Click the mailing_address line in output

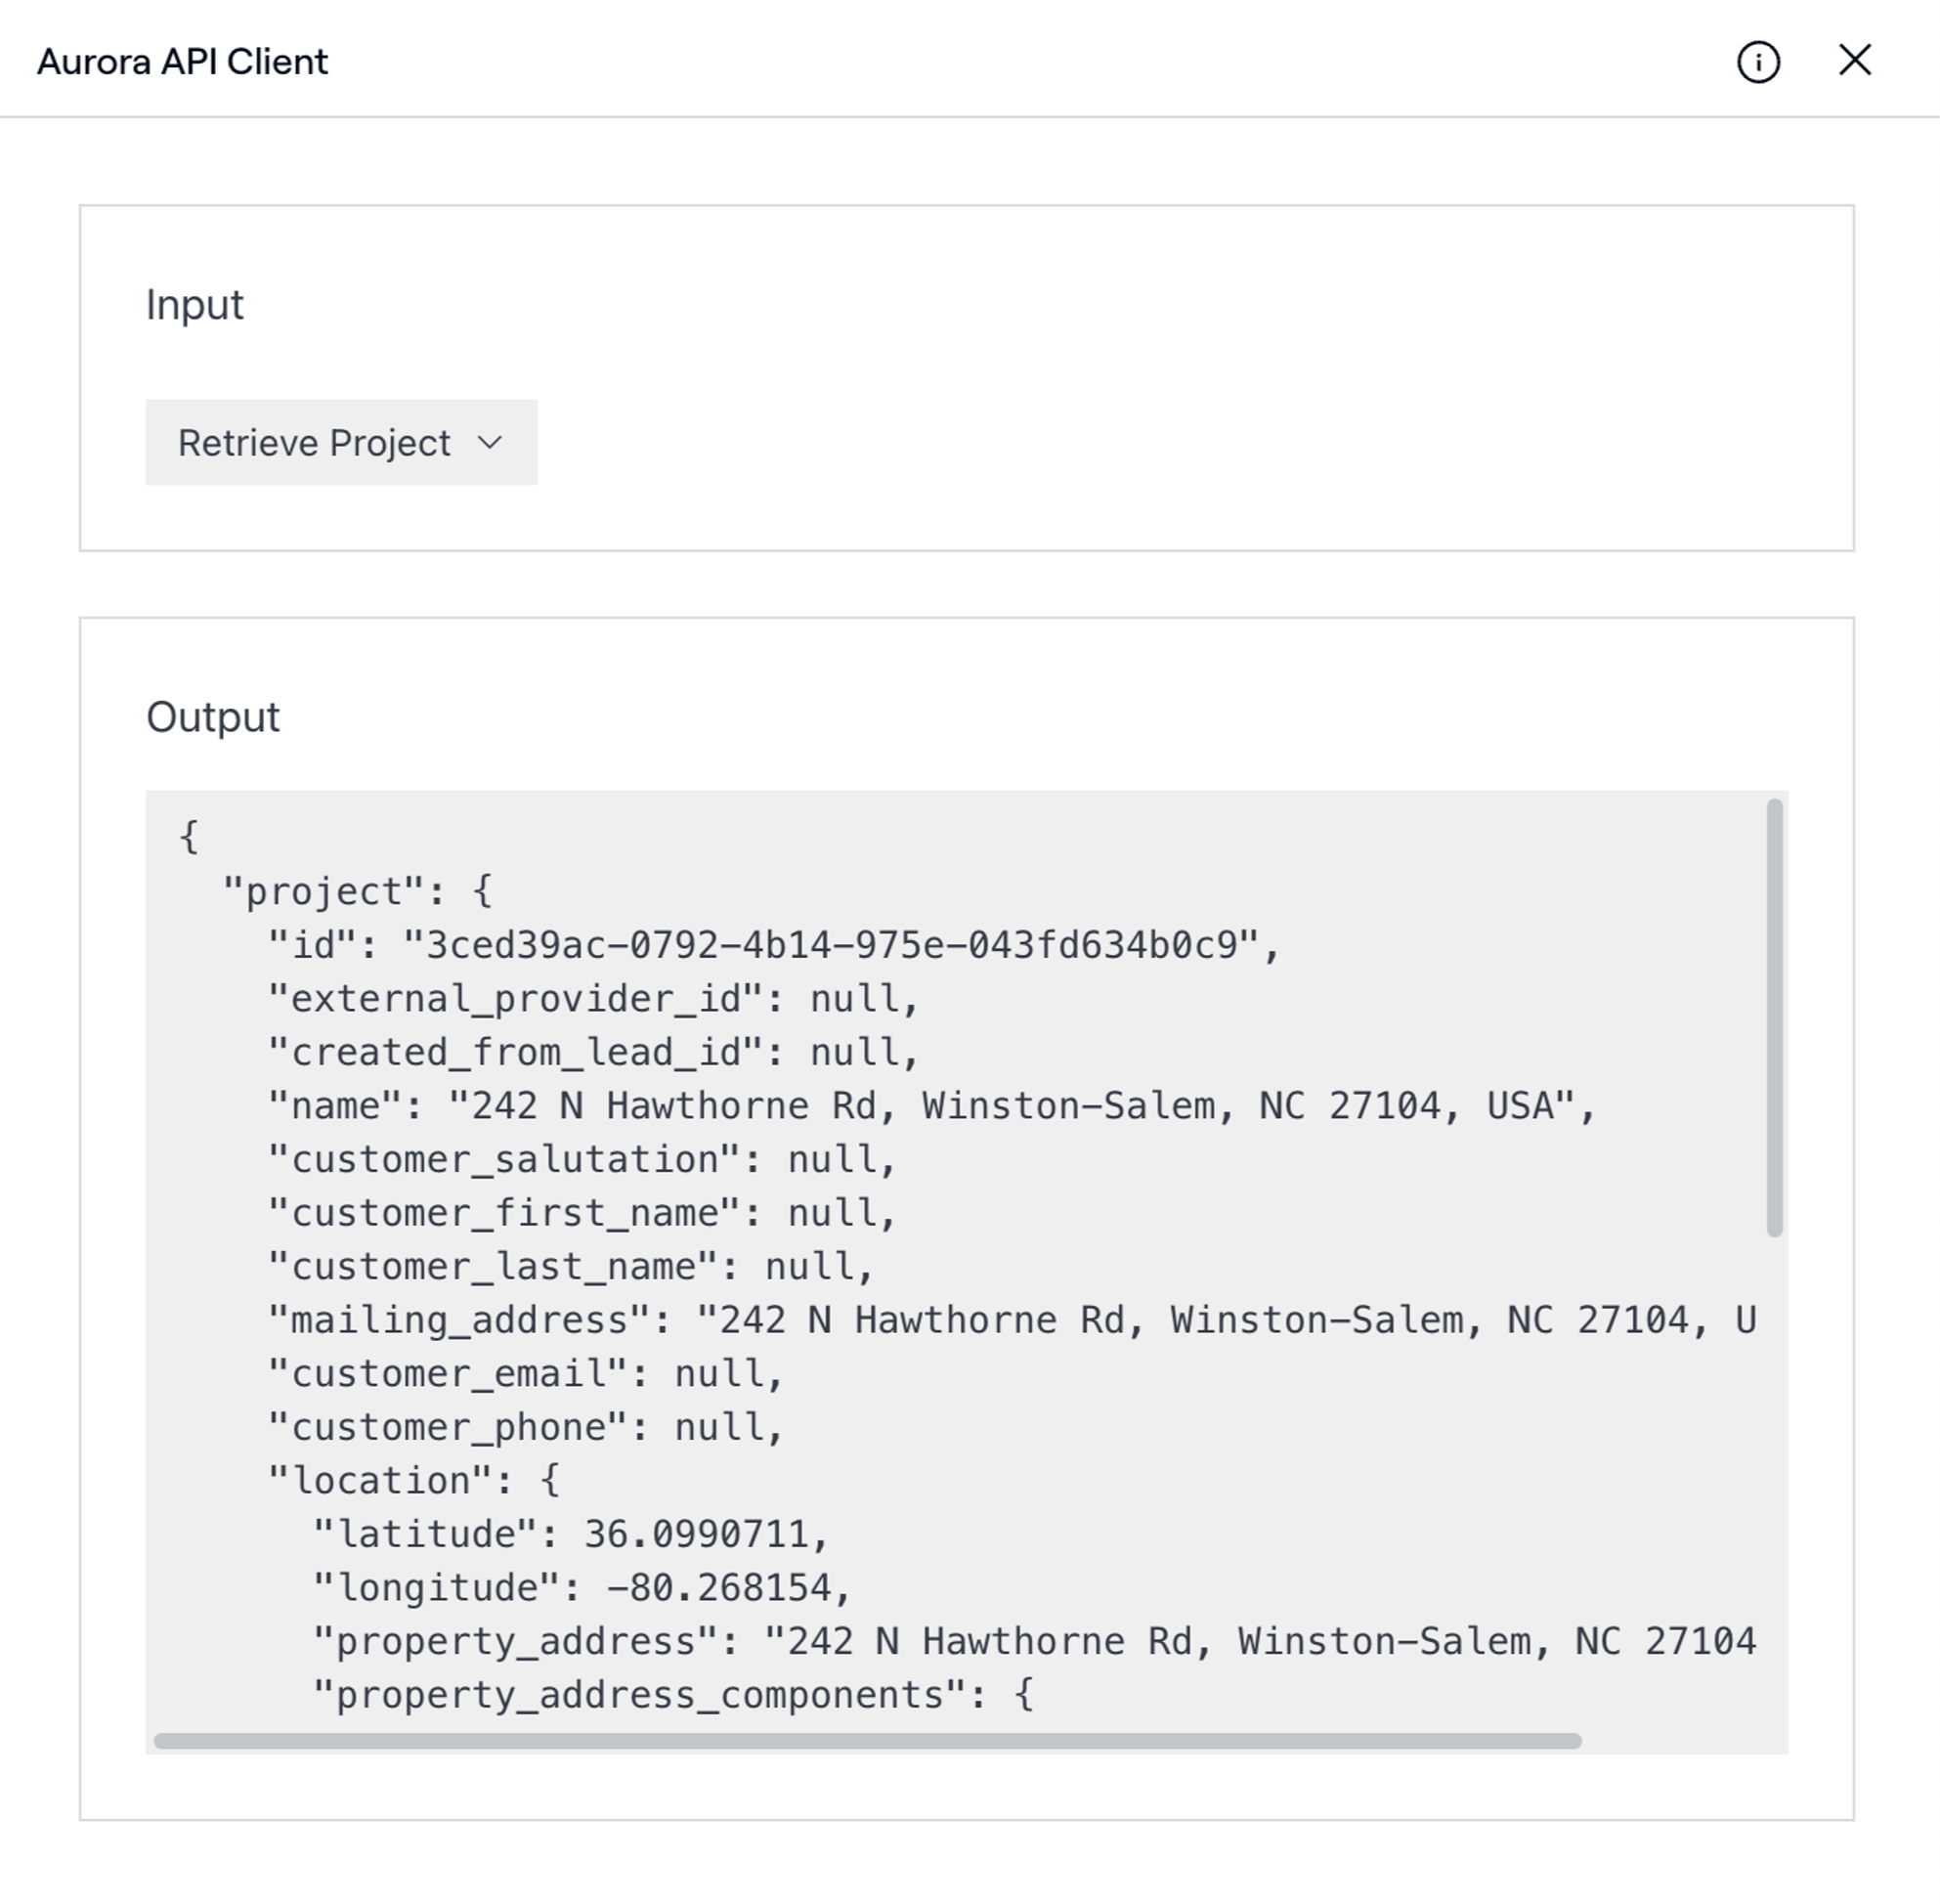pos(1010,1320)
